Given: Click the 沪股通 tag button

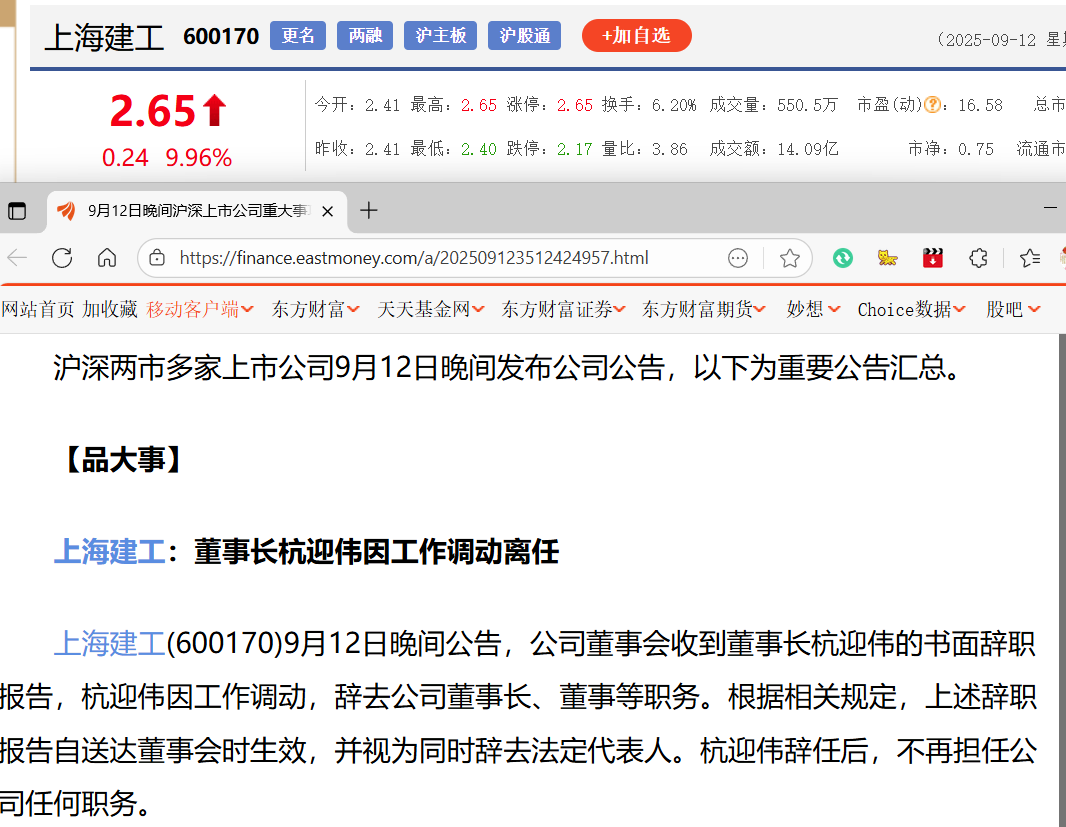Looking at the screenshot, I should pos(524,35).
